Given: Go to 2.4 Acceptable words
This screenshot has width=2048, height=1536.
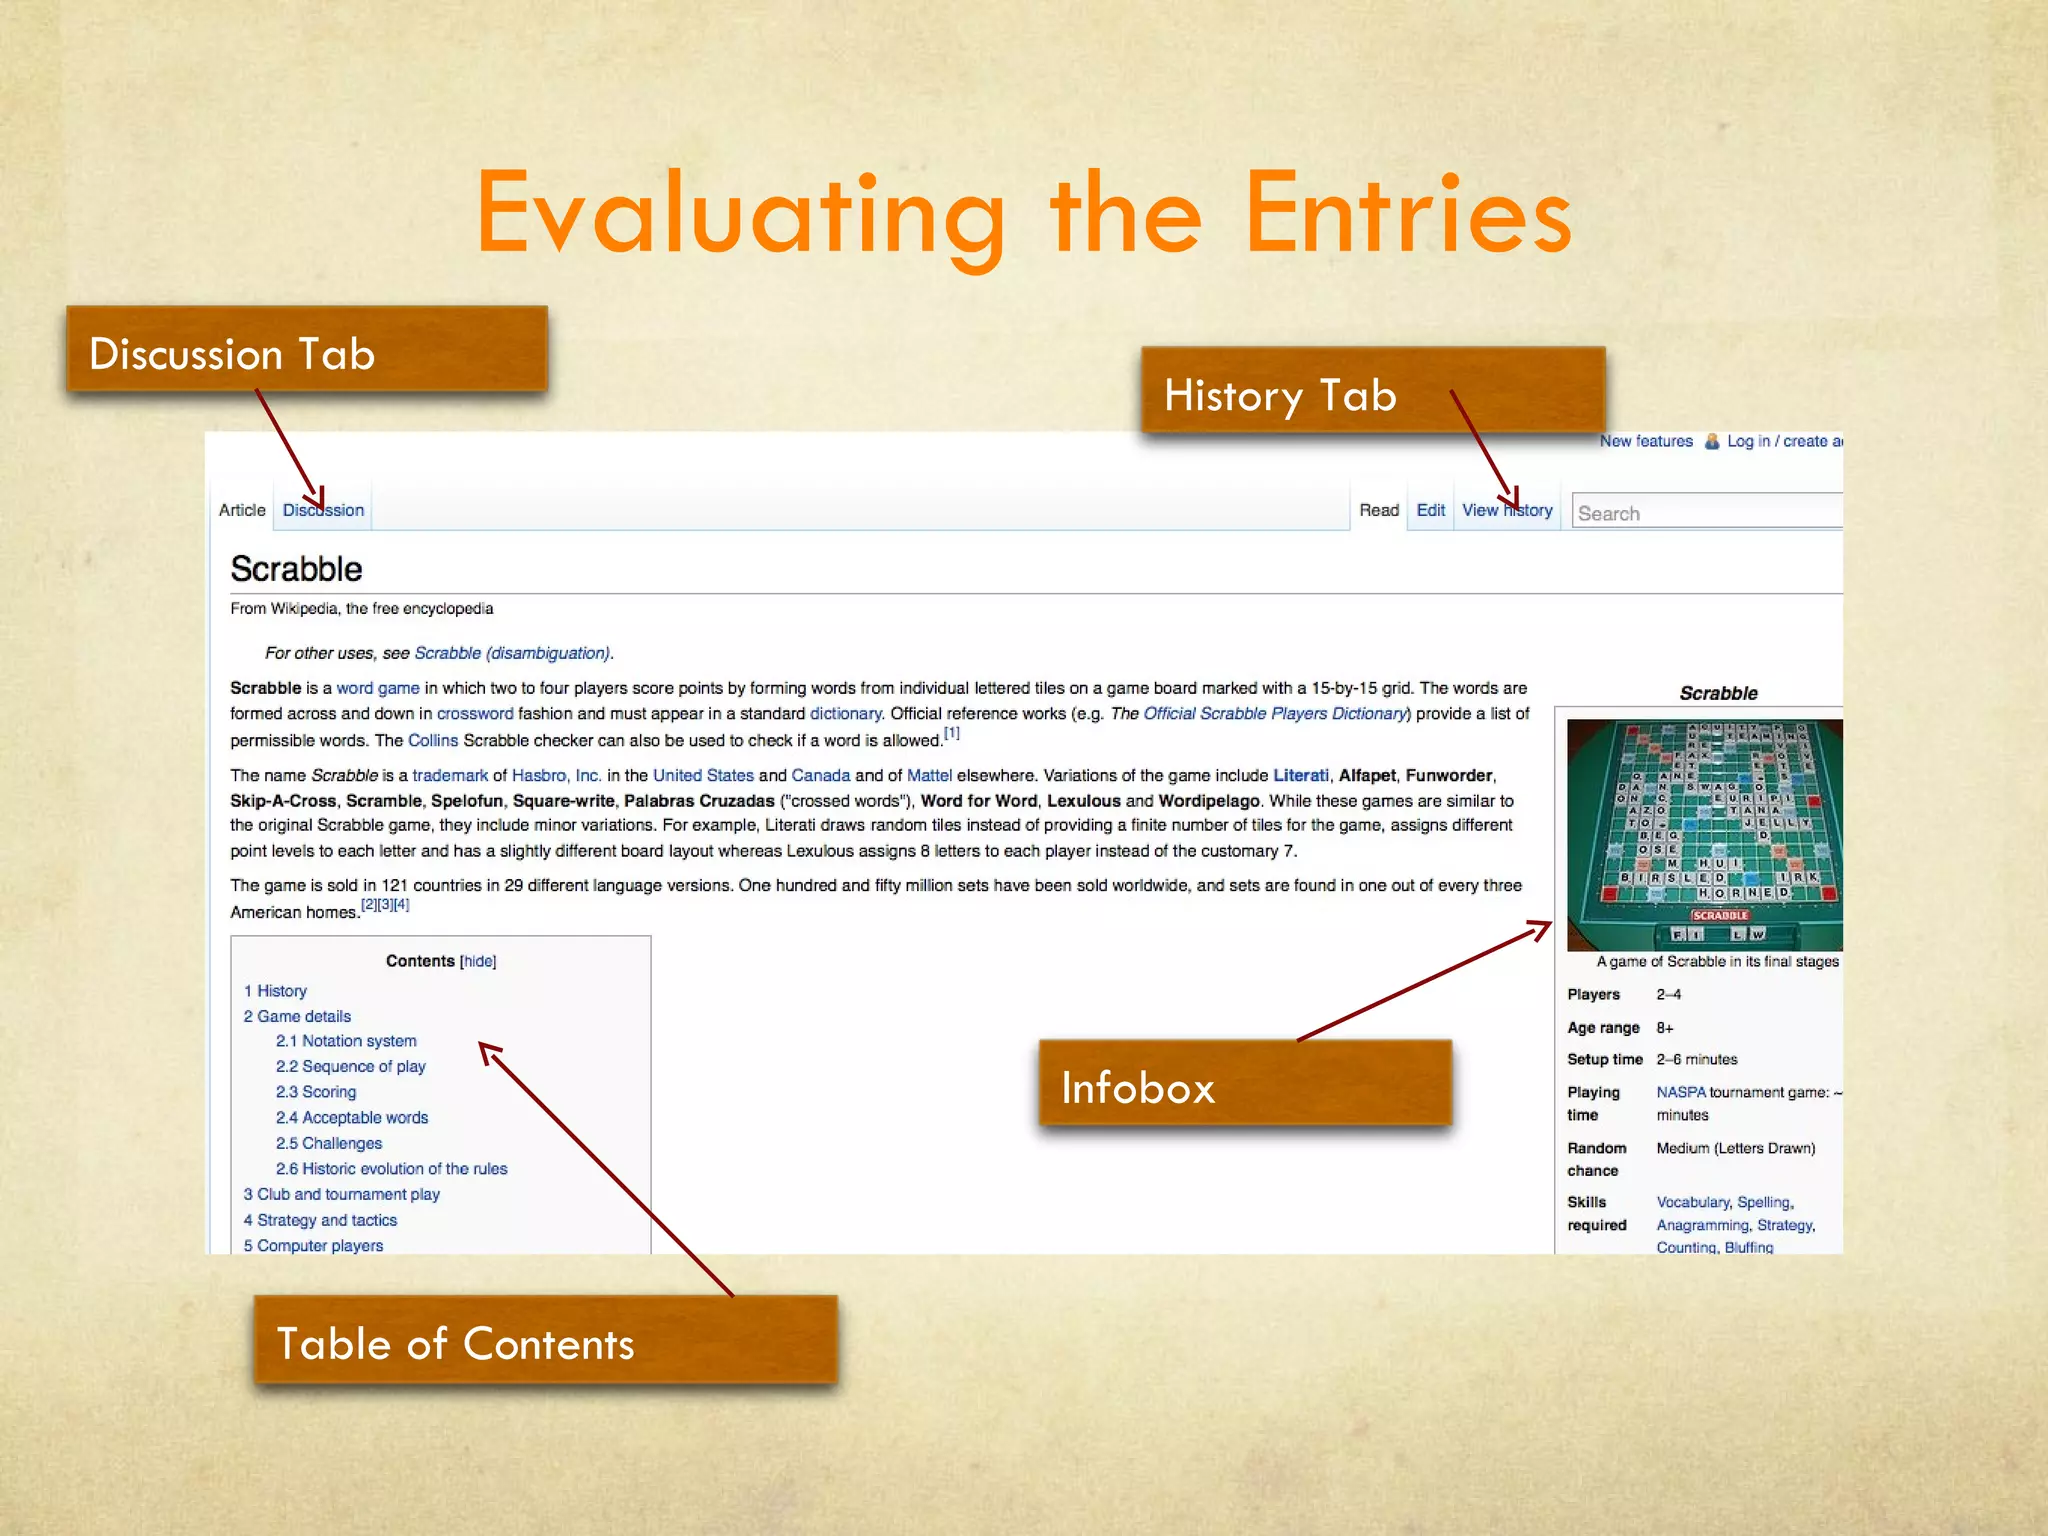Looking at the screenshot, I should 352,1118.
